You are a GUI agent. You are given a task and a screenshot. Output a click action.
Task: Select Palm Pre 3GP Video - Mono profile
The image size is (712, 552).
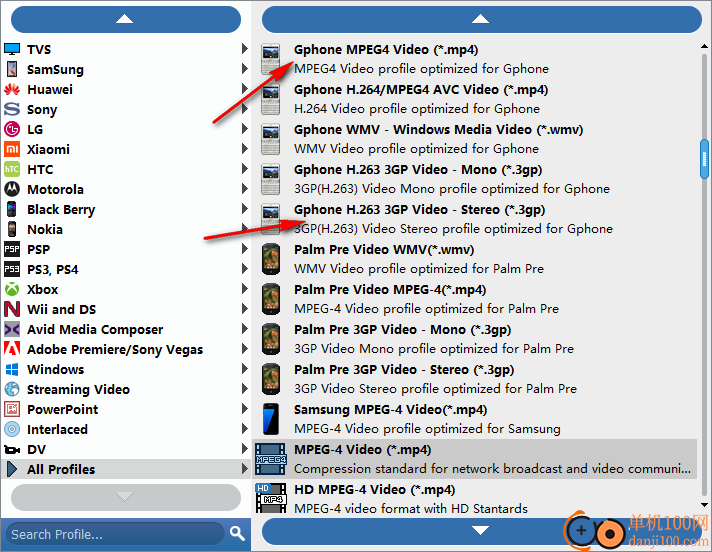point(475,339)
